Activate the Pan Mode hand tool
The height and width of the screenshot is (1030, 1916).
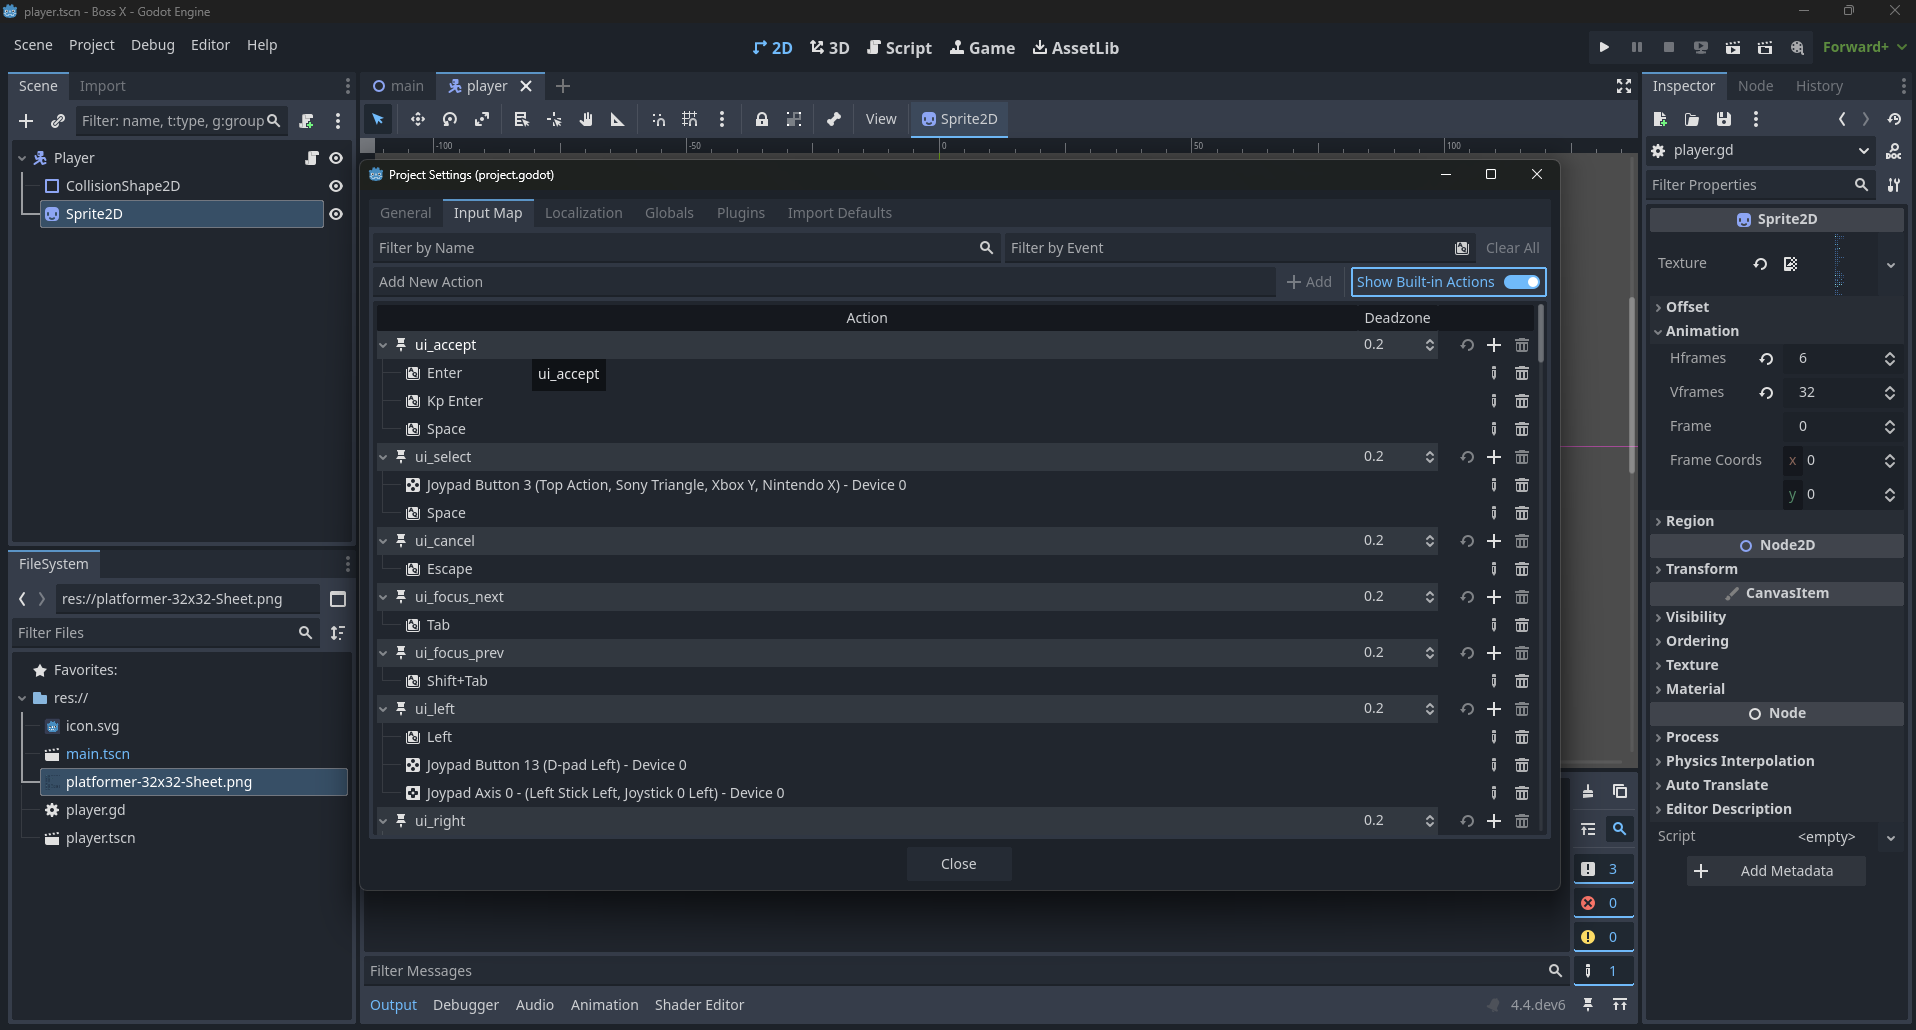click(586, 119)
